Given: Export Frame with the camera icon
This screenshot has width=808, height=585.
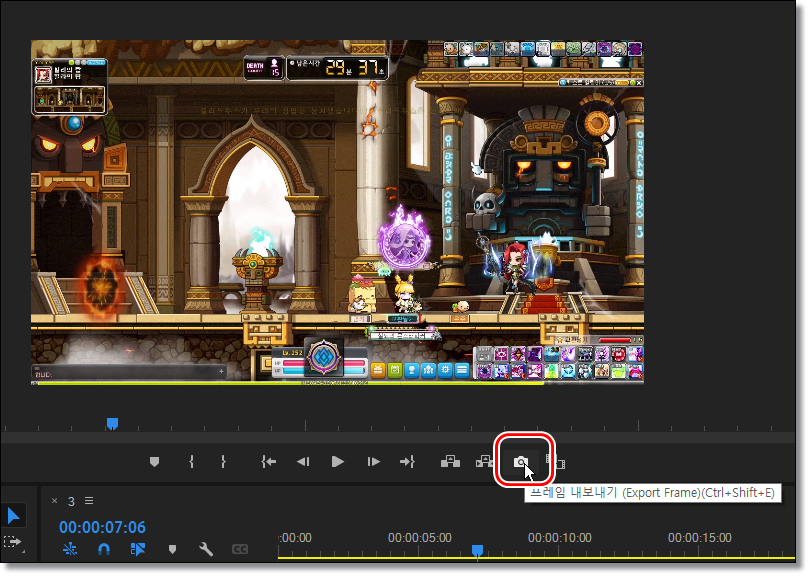Looking at the screenshot, I should pyautogui.click(x=521, y=462).
